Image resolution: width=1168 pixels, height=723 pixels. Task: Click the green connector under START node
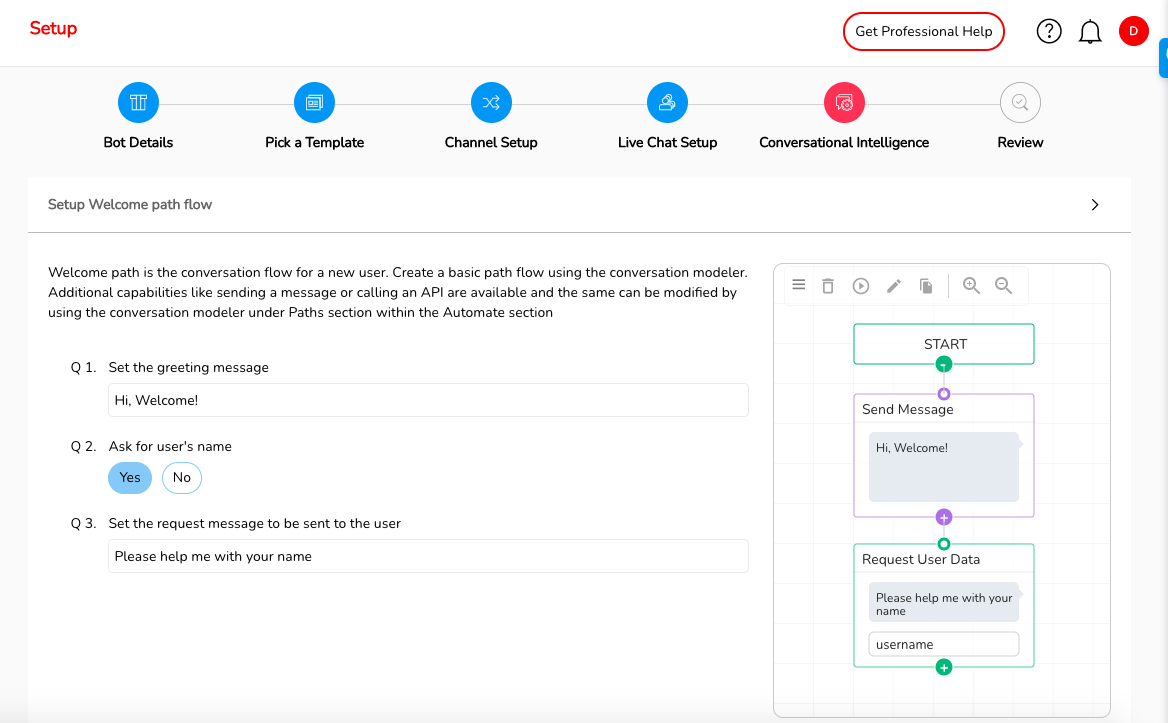(x=944, y=365)
